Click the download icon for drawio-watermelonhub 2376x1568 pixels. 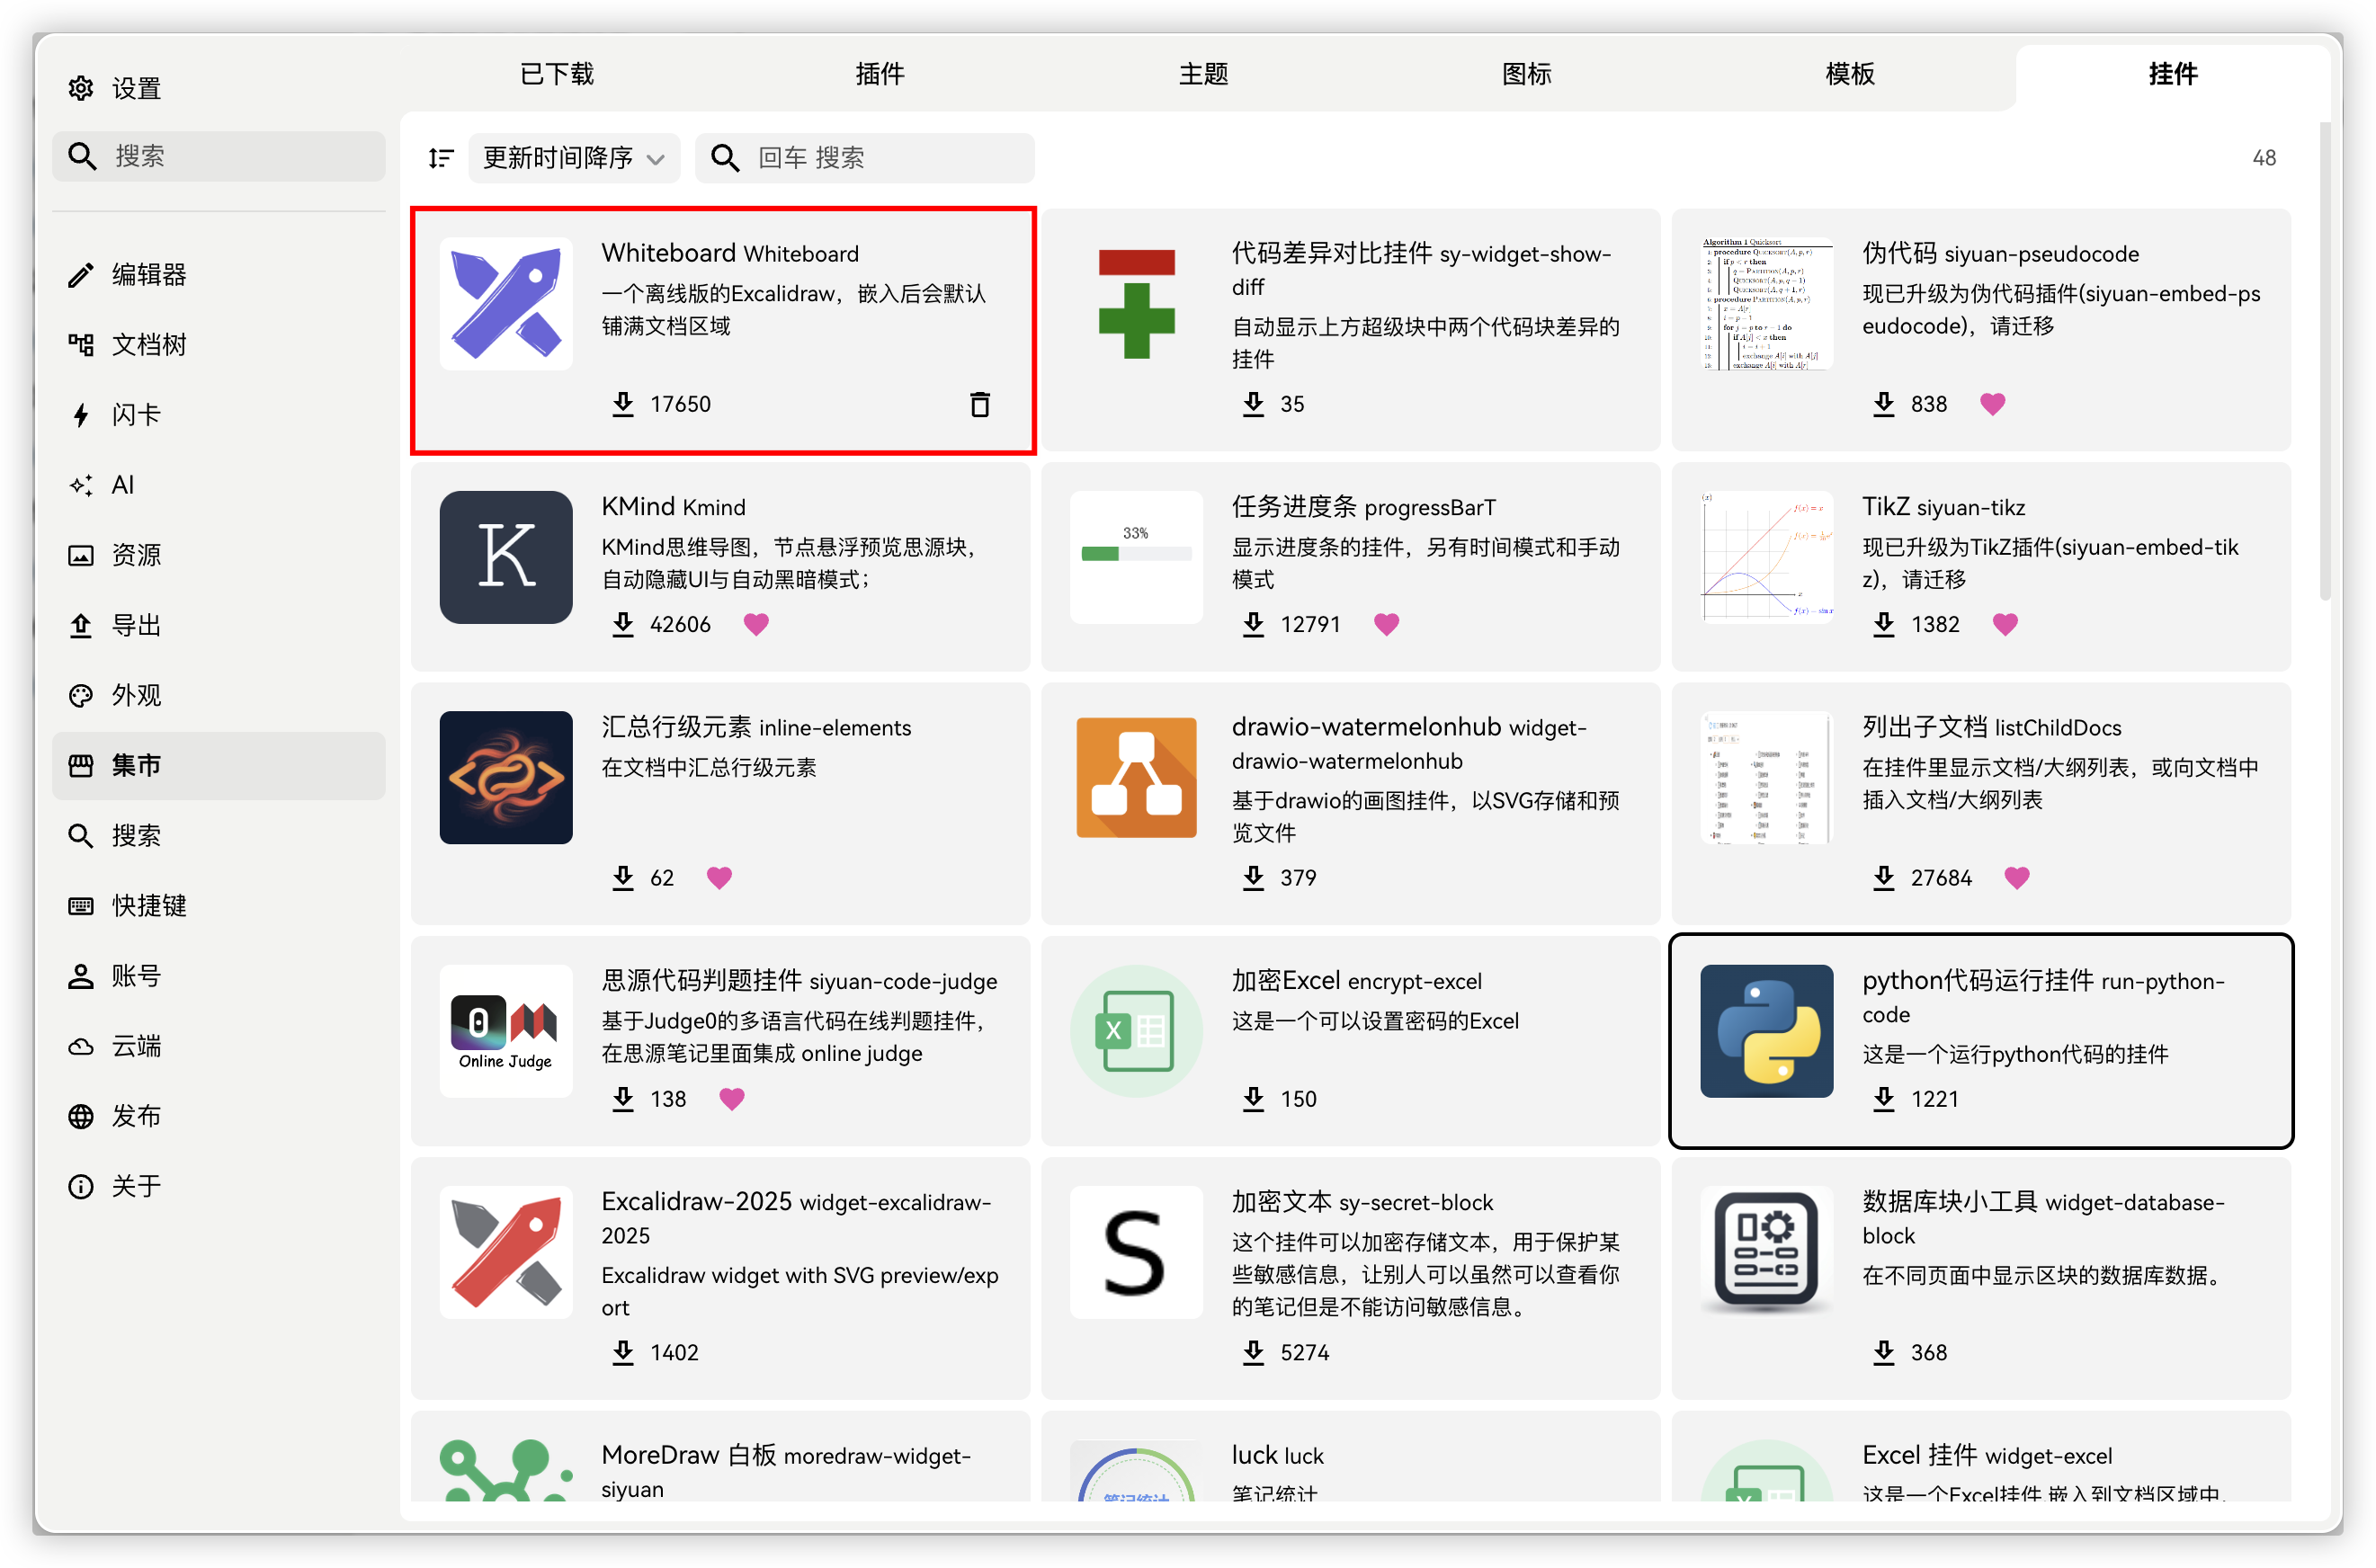click(x=1253, y=877)
